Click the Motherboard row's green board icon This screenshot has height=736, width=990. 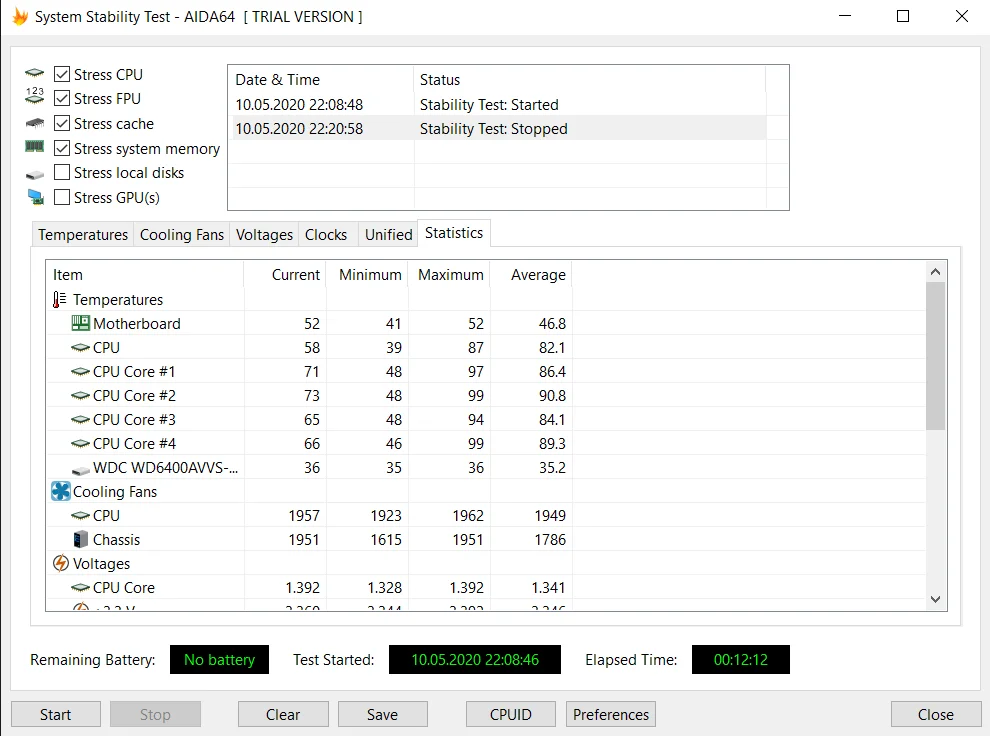80,323
